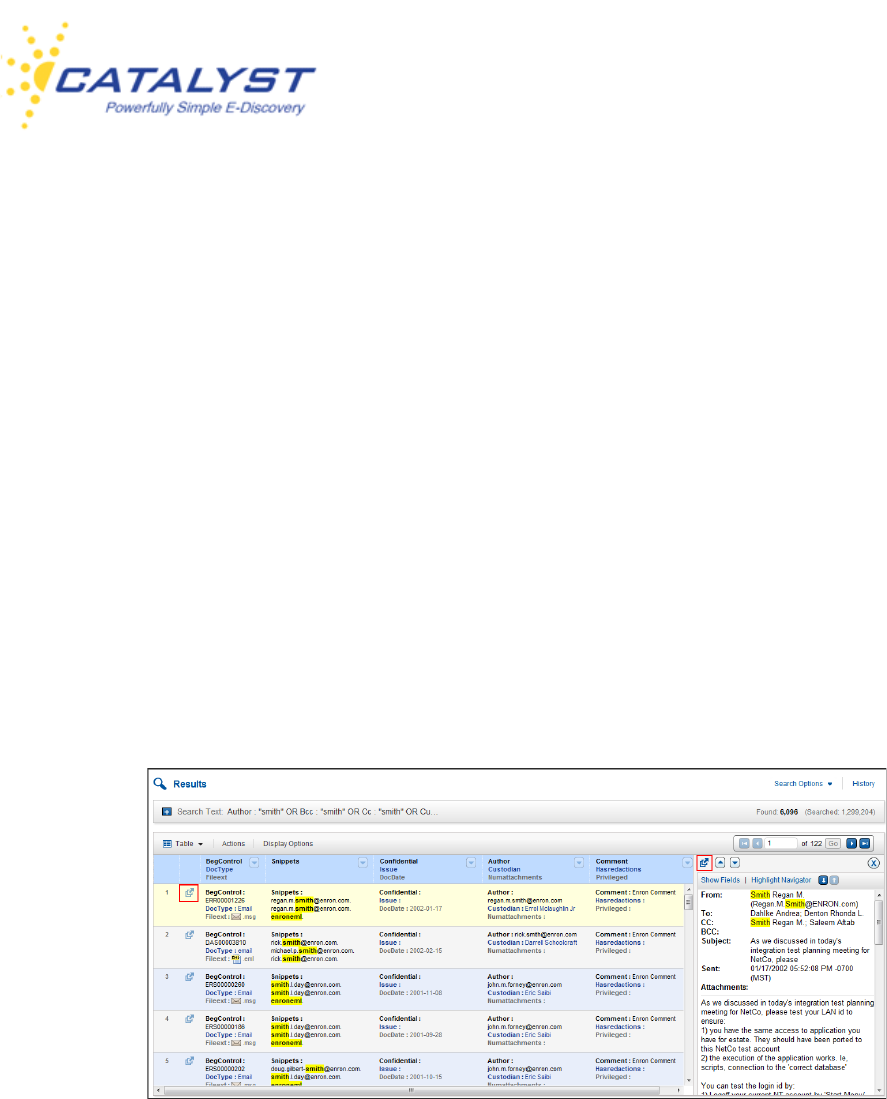
Task: Open document in row 5 in new window
Action: [189, 1061]
